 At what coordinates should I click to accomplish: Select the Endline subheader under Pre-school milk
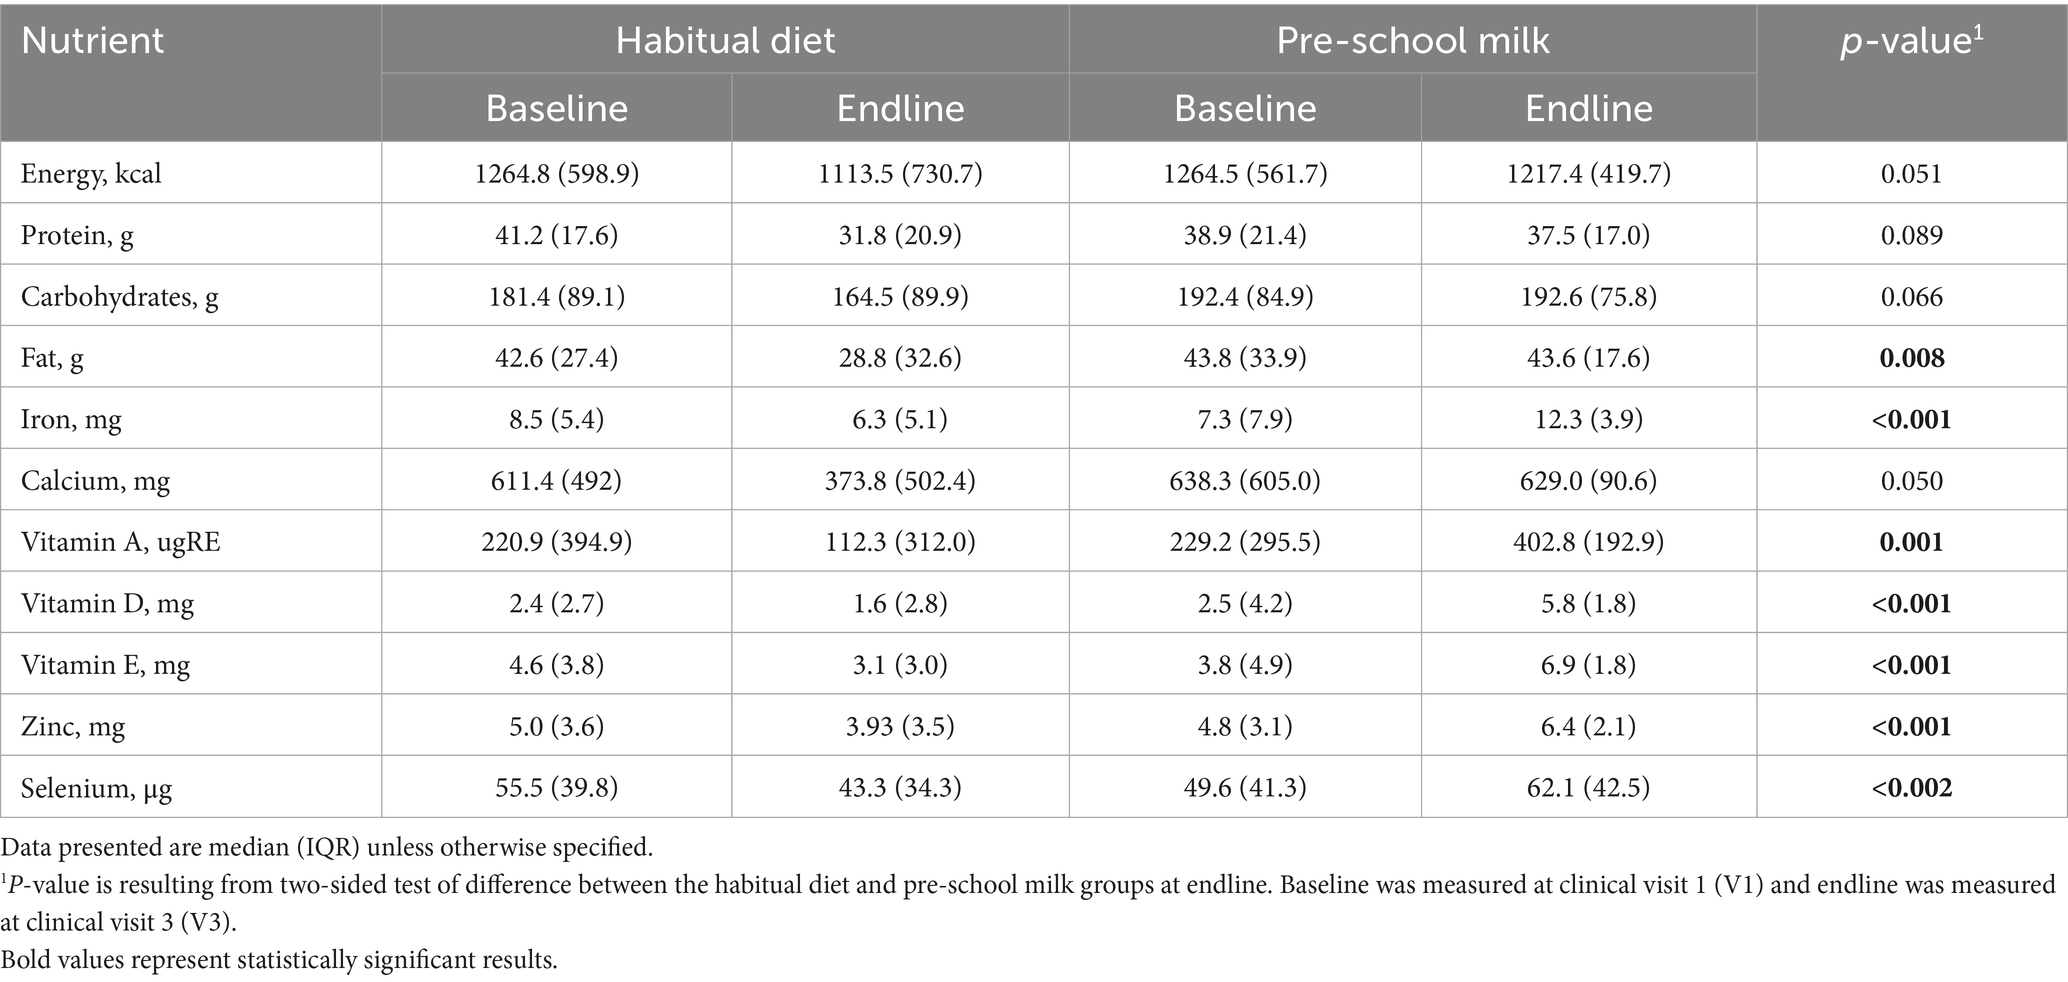click(1588, 108)
